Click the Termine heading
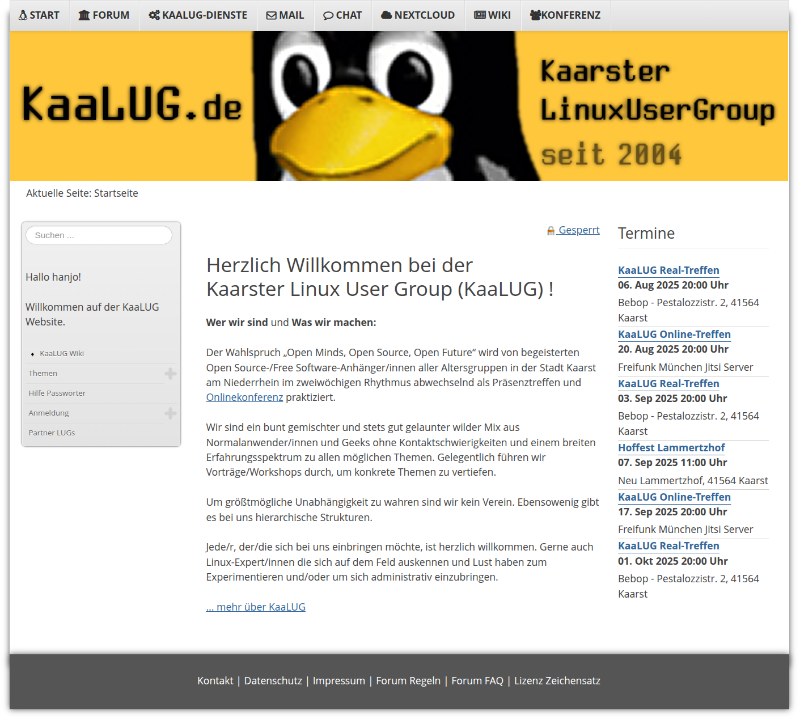 (646, 233)
